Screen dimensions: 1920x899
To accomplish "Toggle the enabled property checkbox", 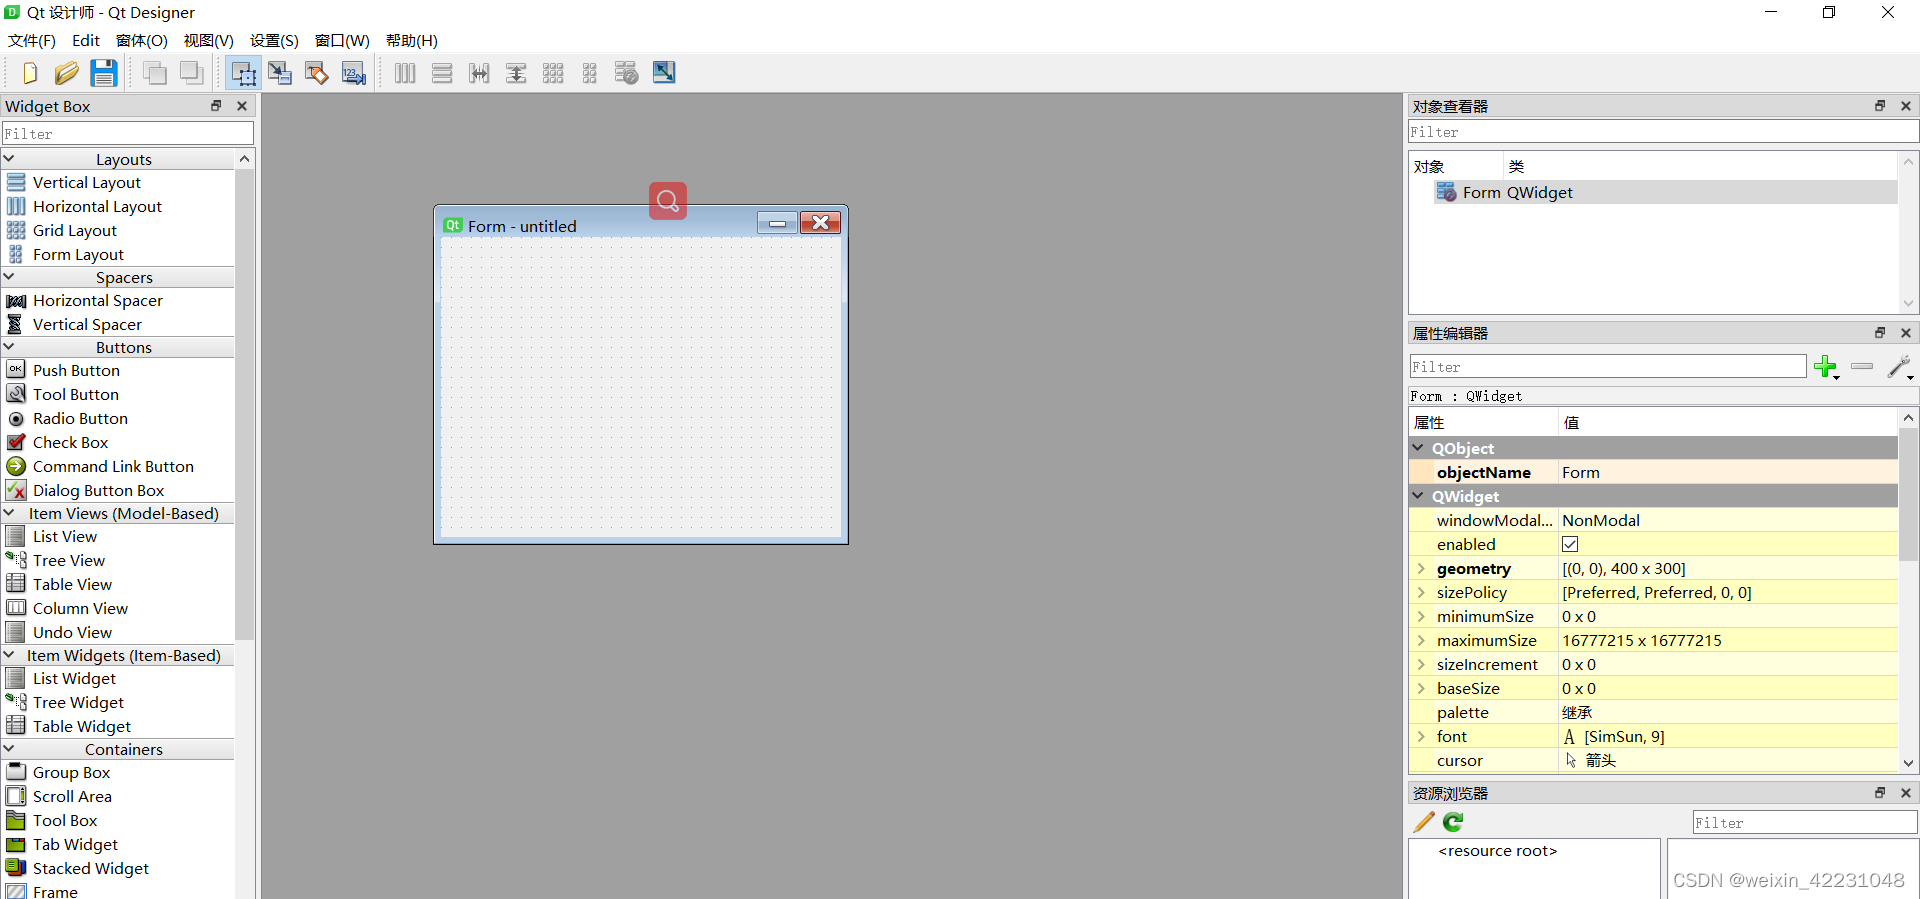I will point(1570,544).
